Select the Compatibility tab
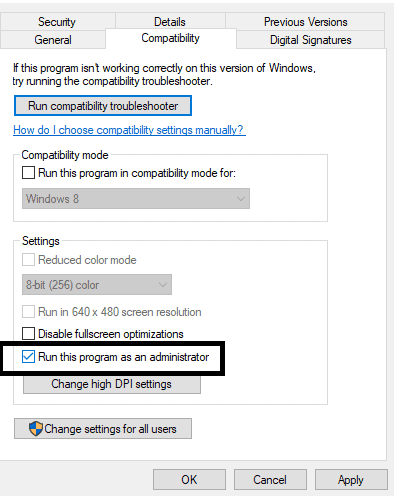 170,38
